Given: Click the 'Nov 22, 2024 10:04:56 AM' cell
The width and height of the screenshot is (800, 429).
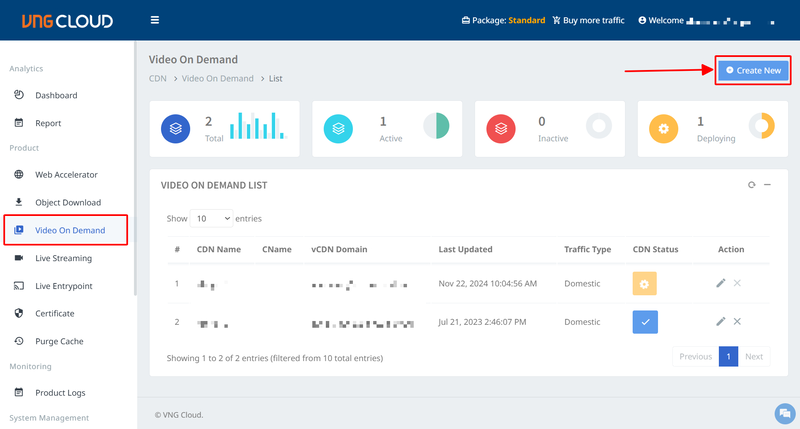Looking at the screenshot, I should point(488,284).
